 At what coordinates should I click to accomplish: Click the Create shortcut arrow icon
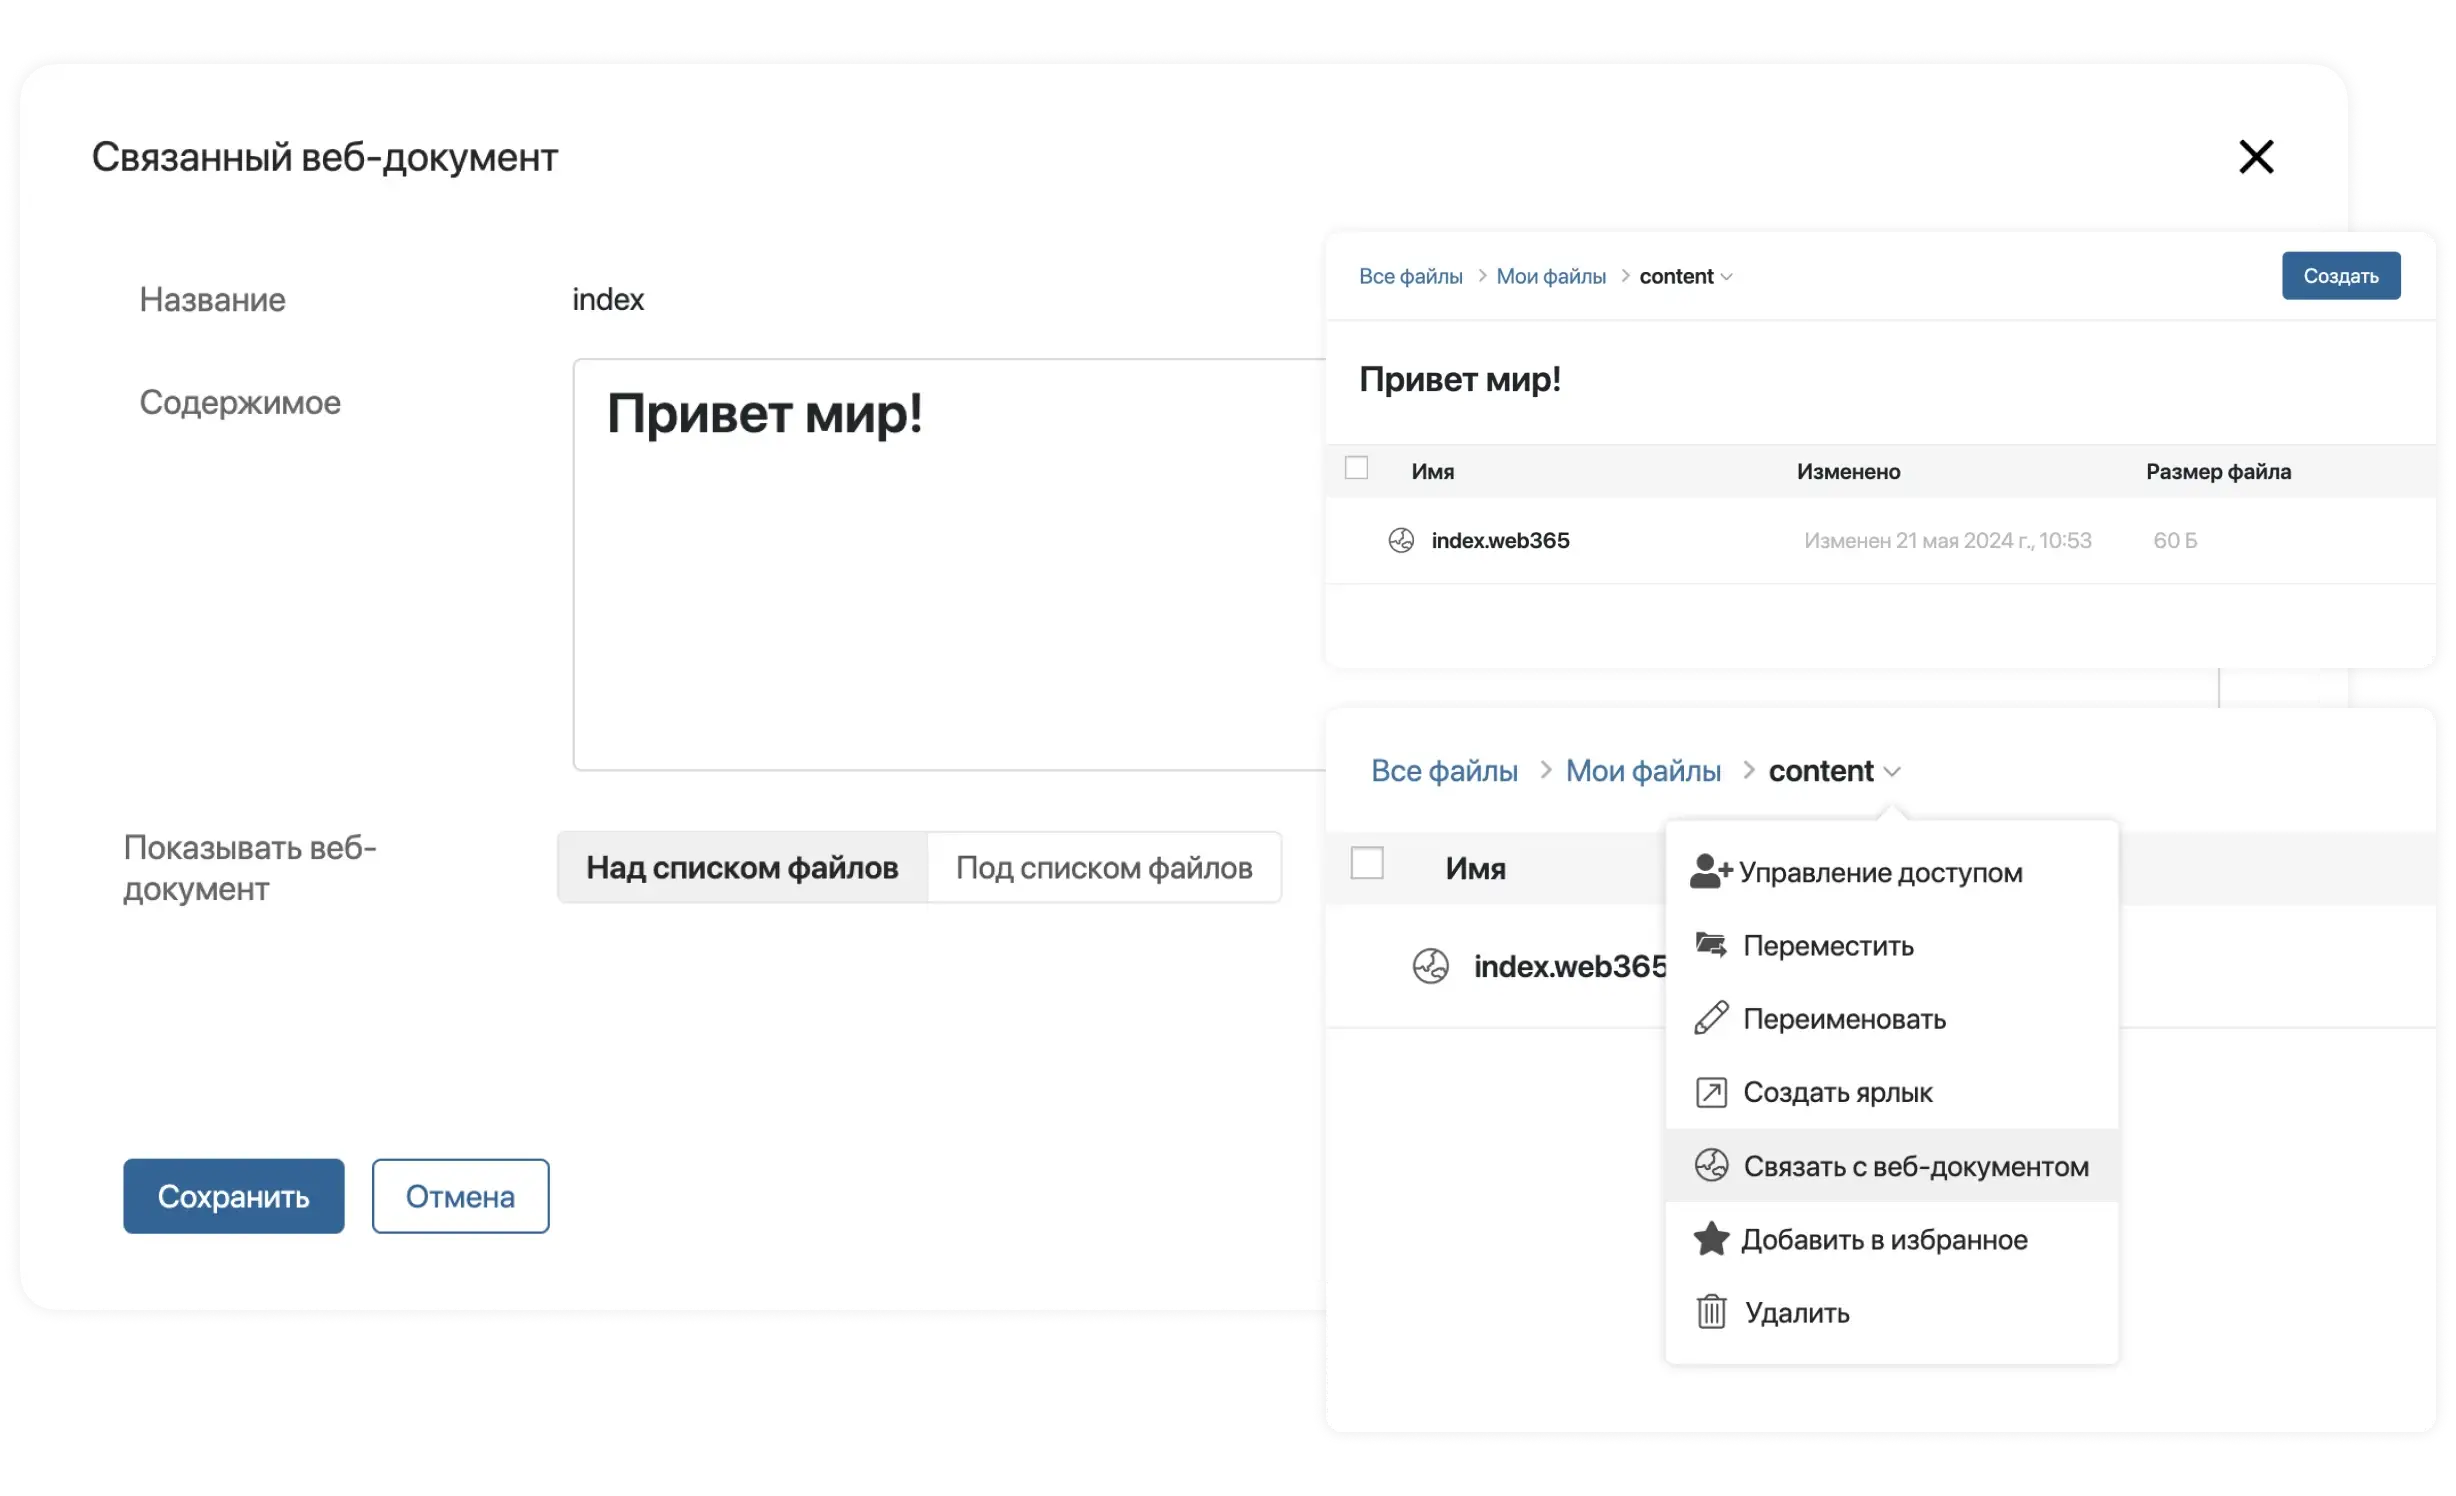1711,1092
